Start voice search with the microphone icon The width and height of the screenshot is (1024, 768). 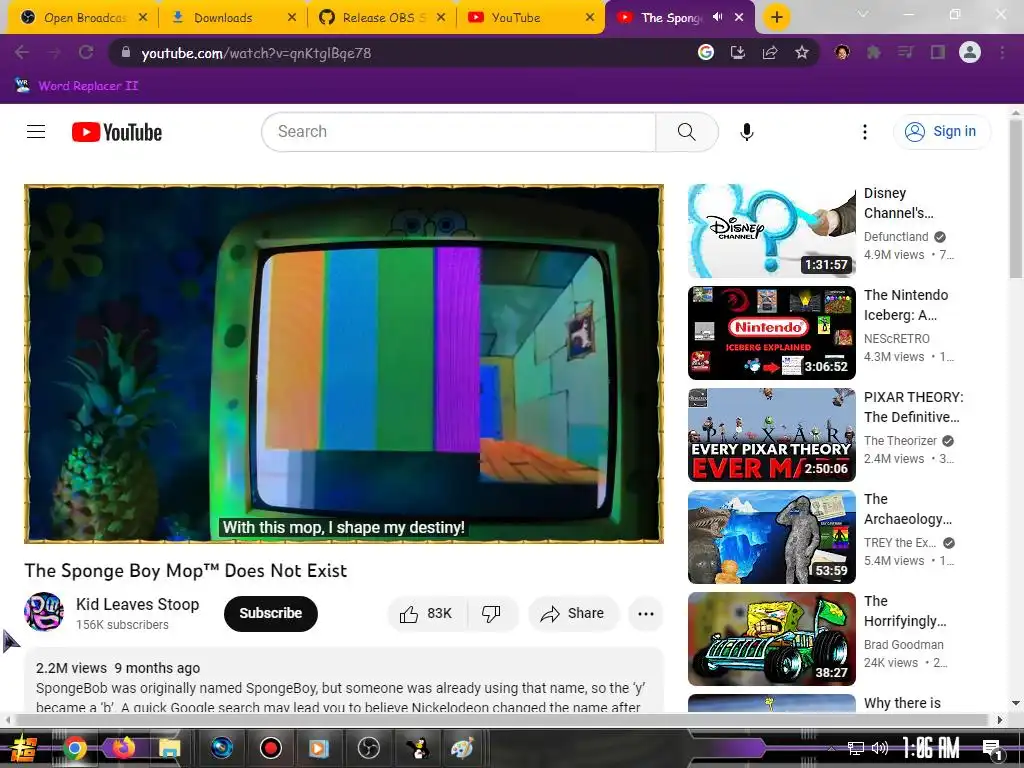tap(746, 132)
